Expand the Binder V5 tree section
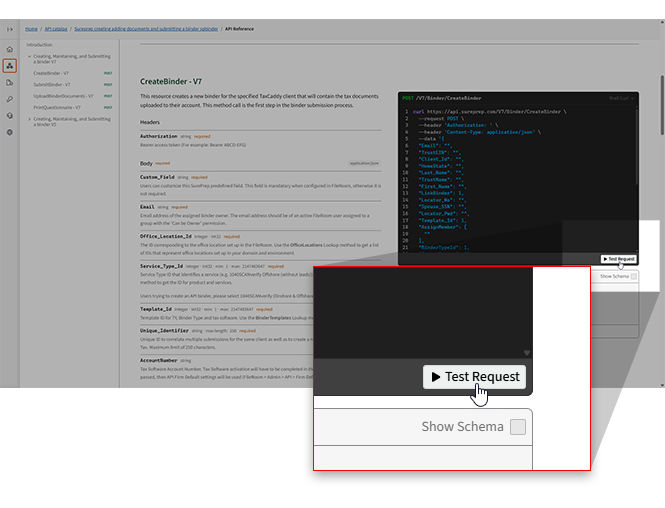The image size is (665, 508). point(29,119)
